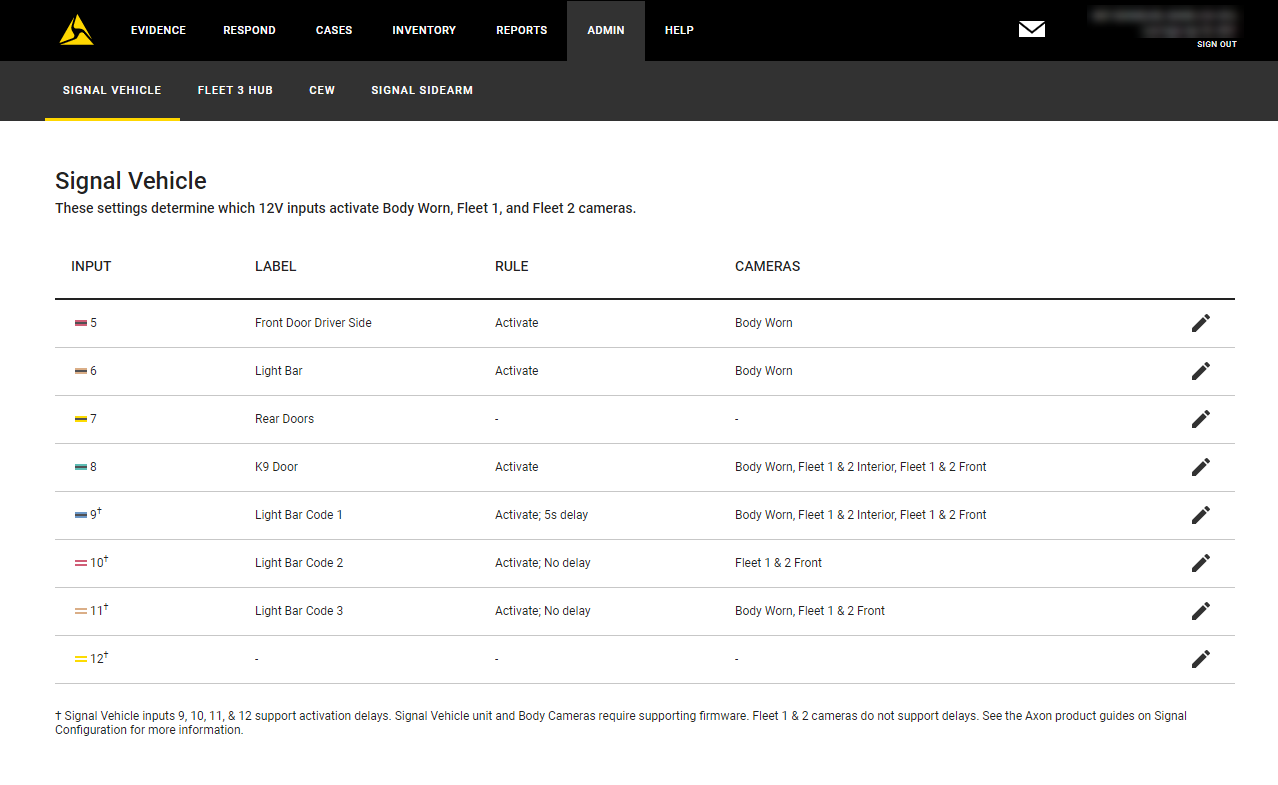
Task: Click the 'Light Bar Code 1' label
Action: [299, 515]
